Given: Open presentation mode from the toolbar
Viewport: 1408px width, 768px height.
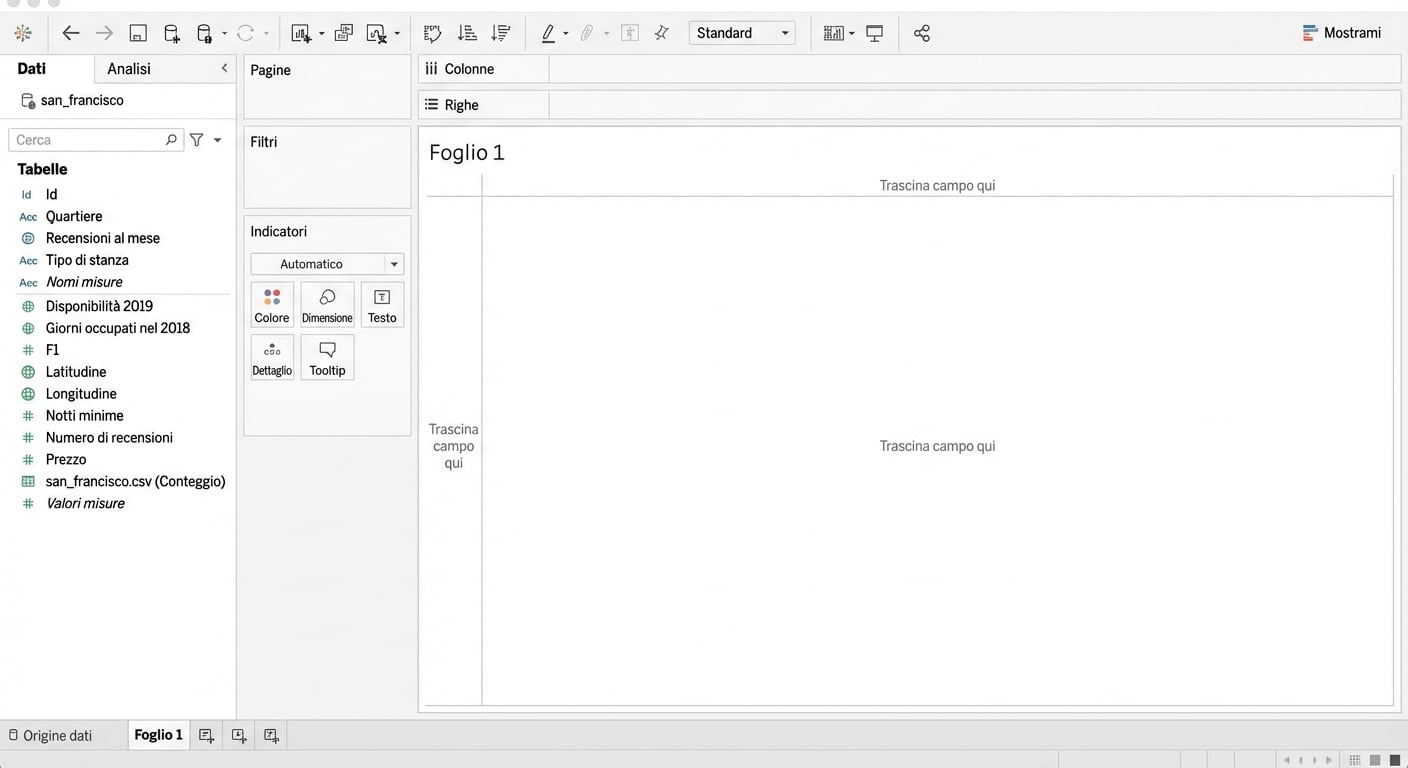Looking at the screenshot, I should point(874,33).
